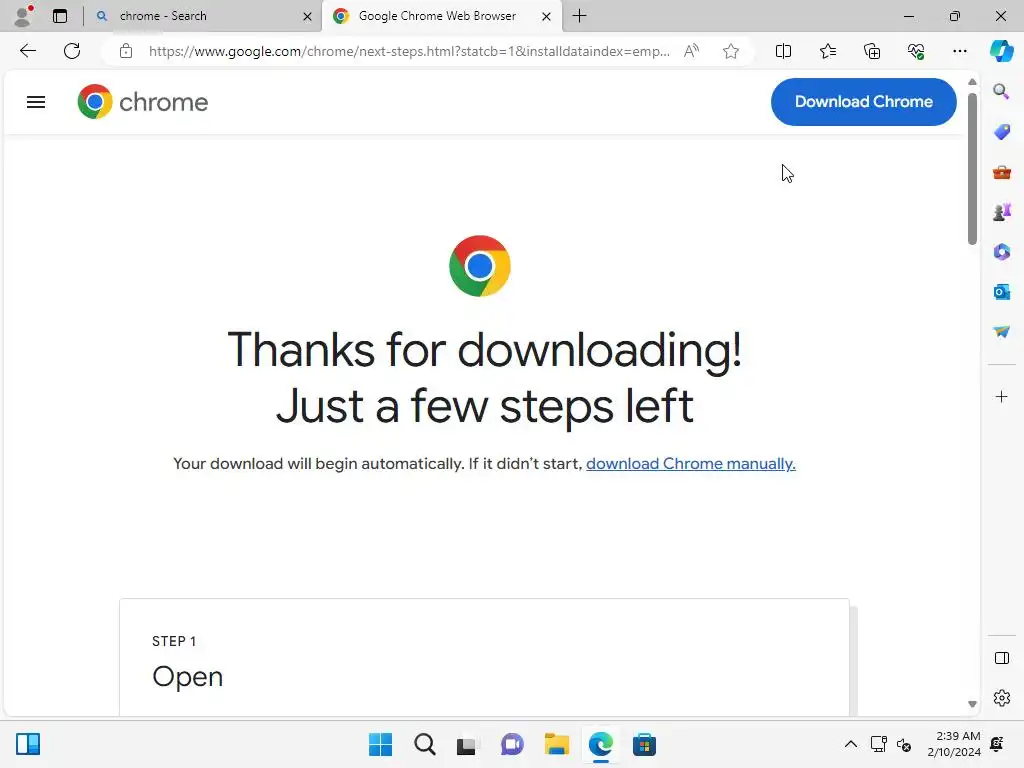This screenshot has width=1024, height=768.
Task: Go back to the previous page
Action: click(x=27, y=51)
